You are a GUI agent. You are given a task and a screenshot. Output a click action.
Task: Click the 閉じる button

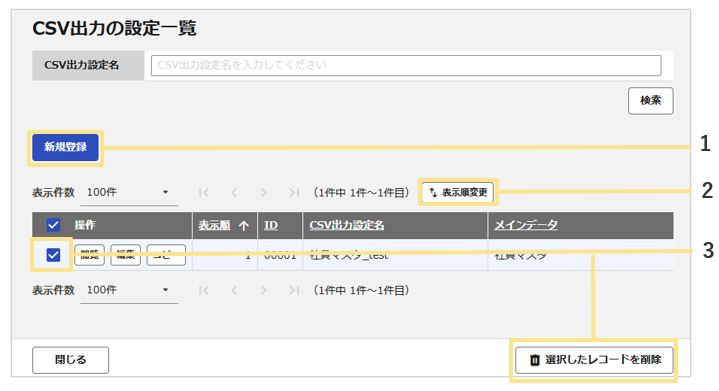click(x=70, y=360)
